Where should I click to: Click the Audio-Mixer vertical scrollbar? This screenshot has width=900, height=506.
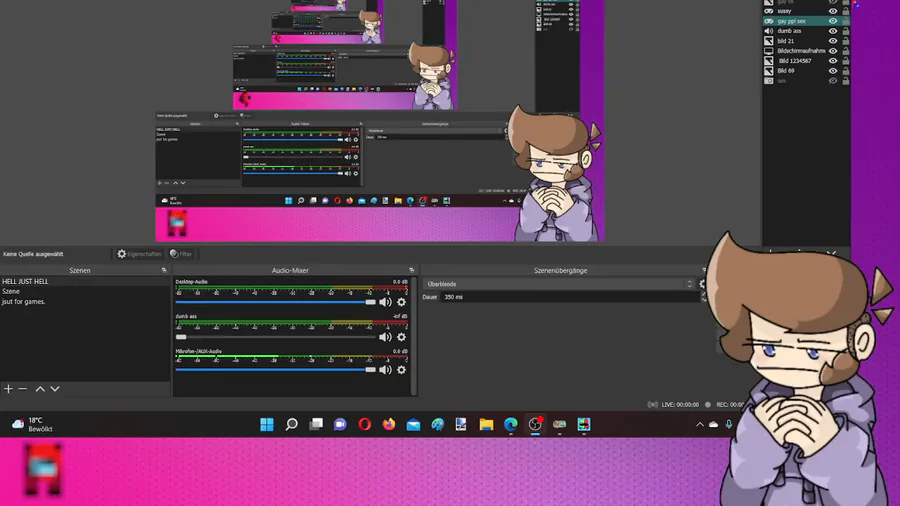click(x=414, y=336)
